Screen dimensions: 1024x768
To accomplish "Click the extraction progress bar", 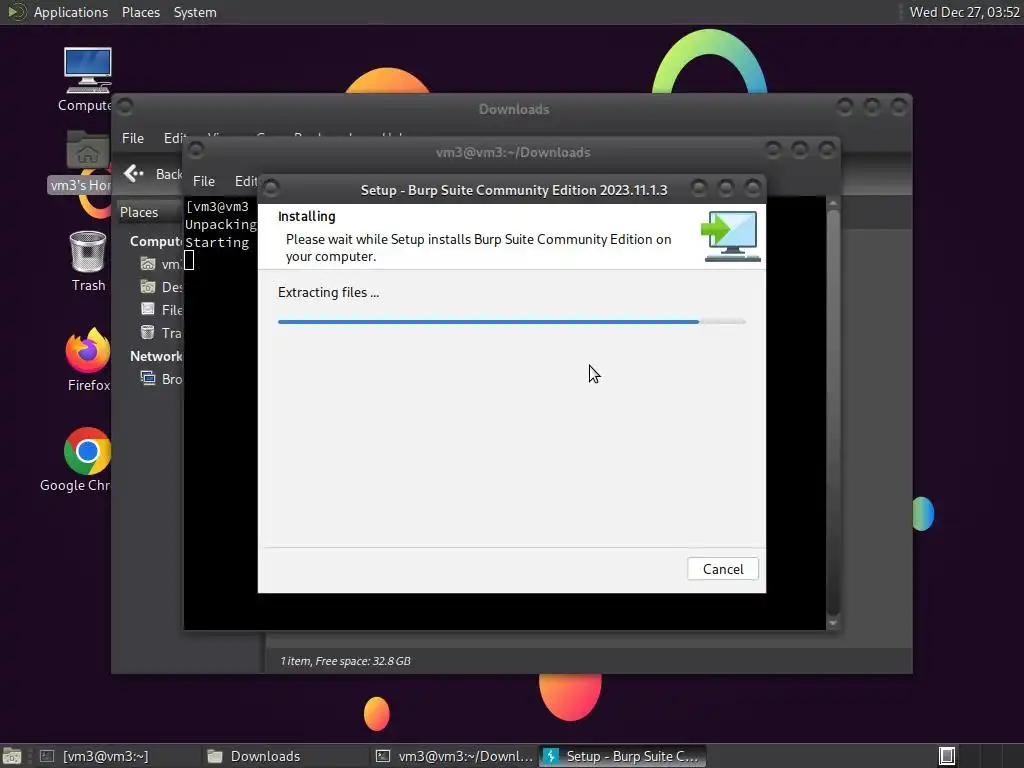I will click(x=511, y=321).
